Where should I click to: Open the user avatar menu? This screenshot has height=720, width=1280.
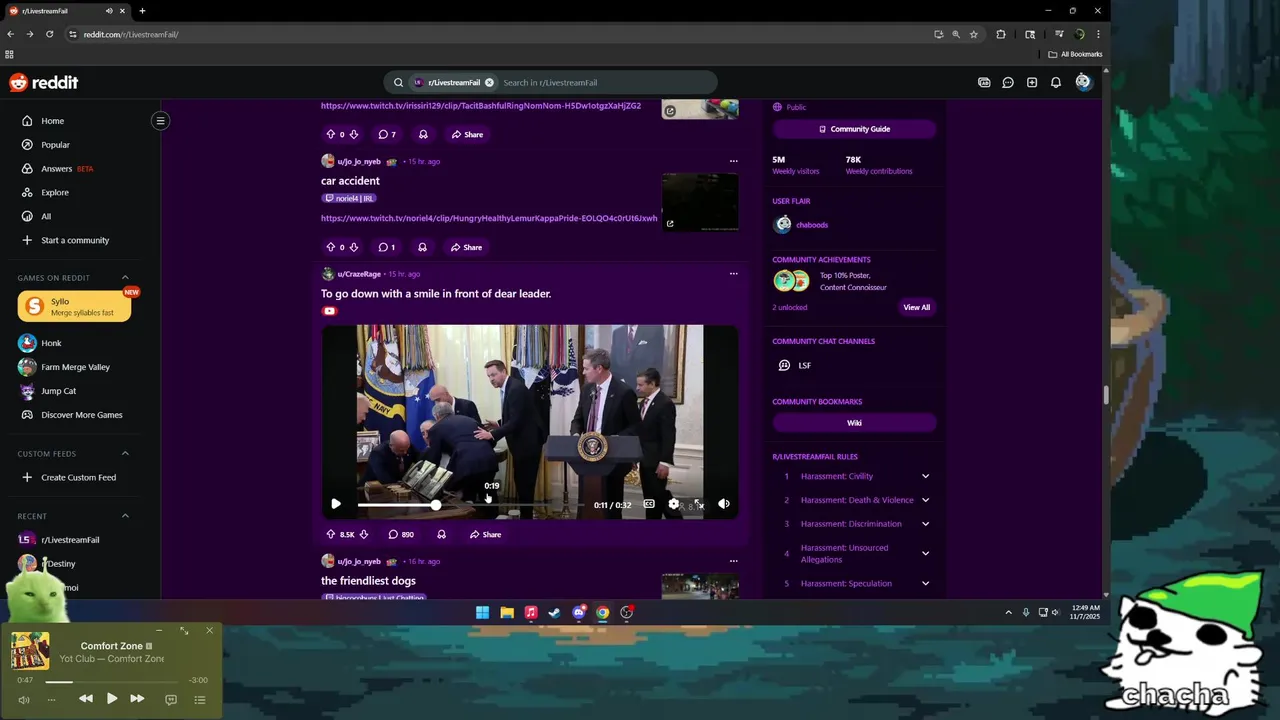(1083, 83)
